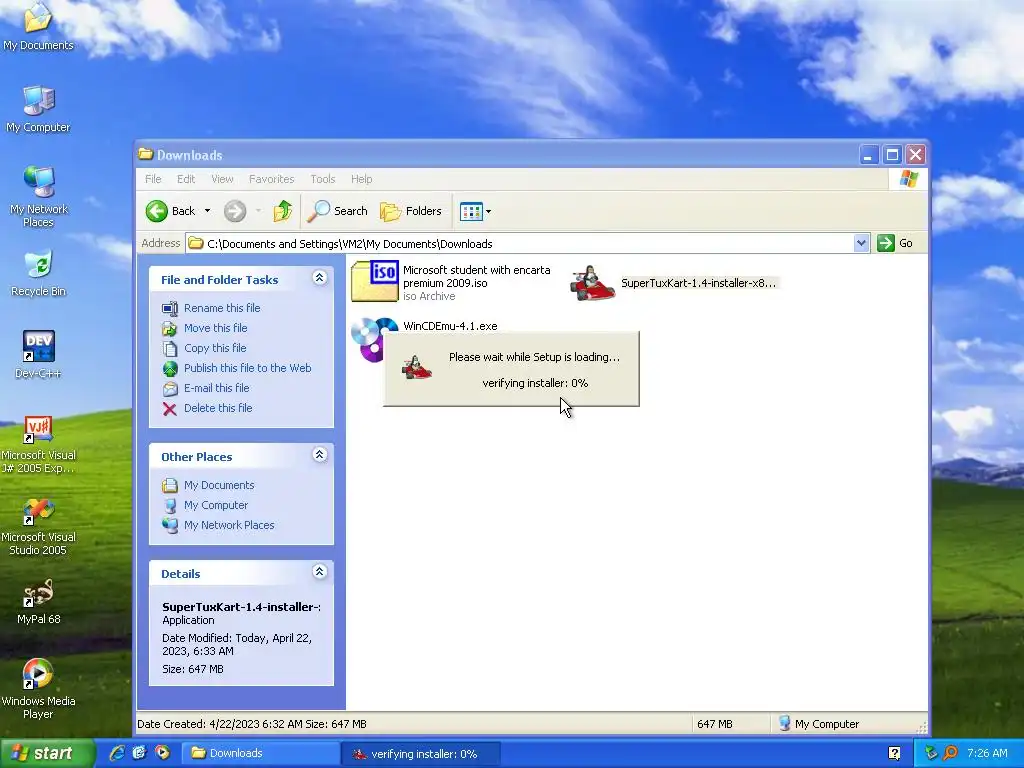
Task: Click My Computer zone in status bar
Action: pos(819,724)
